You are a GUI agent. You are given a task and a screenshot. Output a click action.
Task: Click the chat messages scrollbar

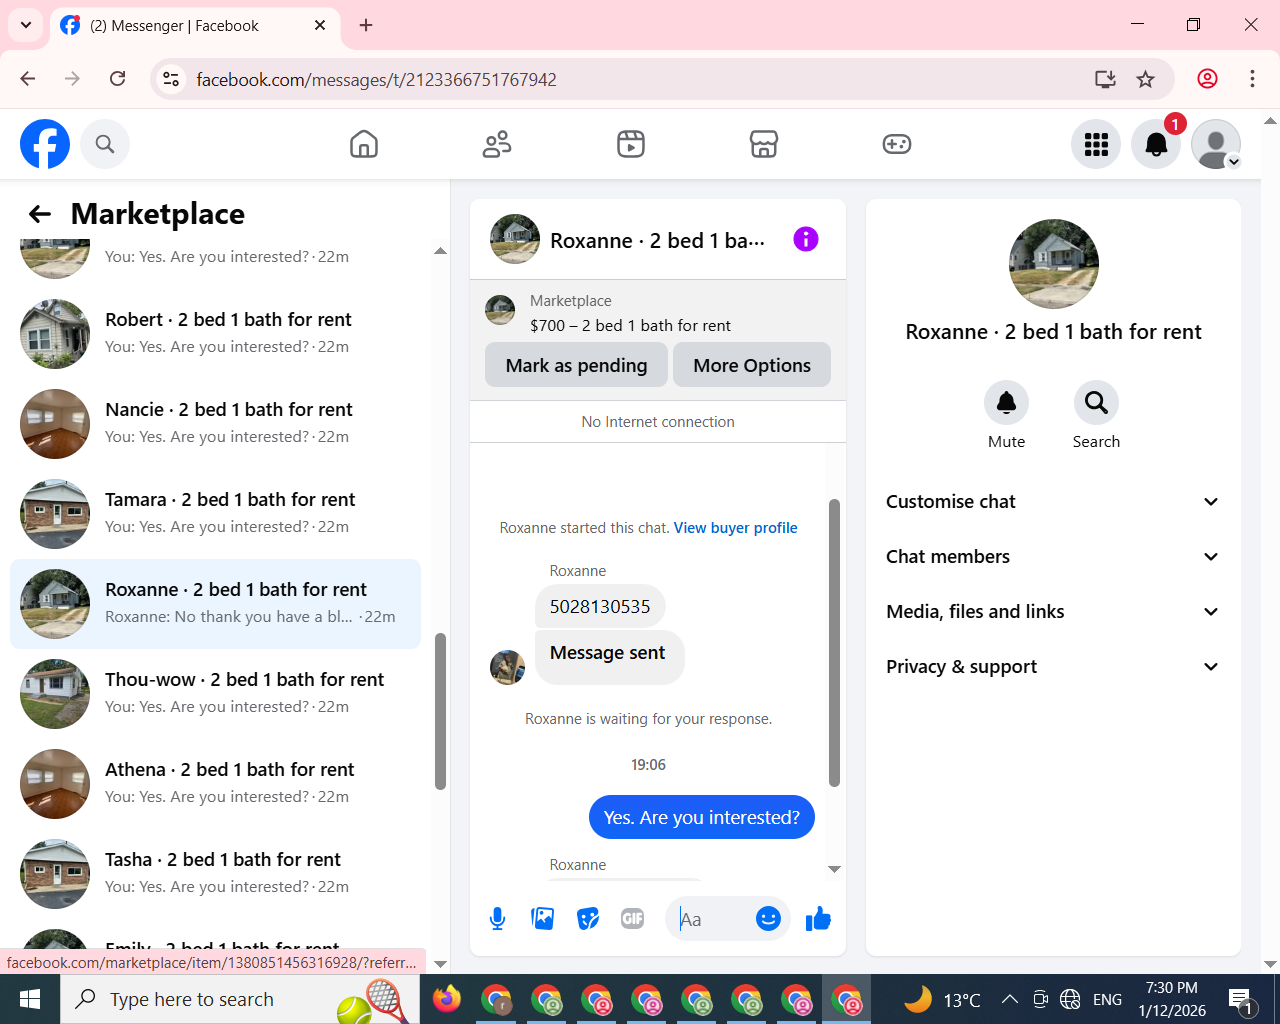(x=834, y=643)
